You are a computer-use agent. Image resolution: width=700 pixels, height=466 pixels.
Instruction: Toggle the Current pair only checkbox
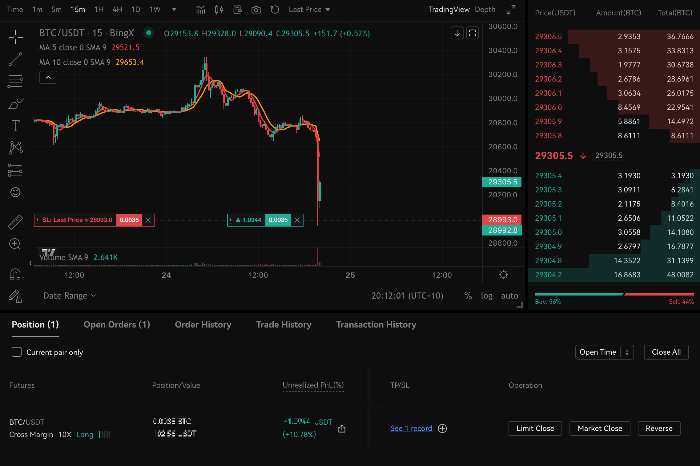(x=17, y=352)
